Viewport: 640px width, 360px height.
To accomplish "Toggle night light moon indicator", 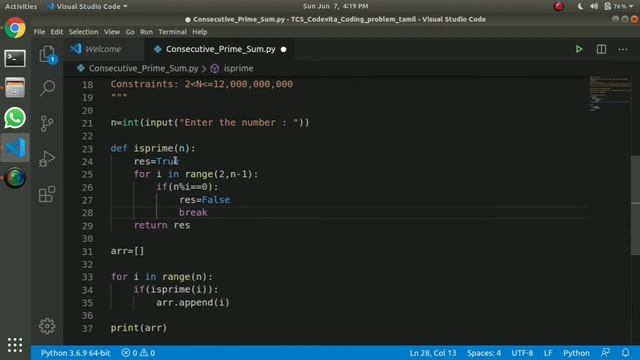I will 580,6.
